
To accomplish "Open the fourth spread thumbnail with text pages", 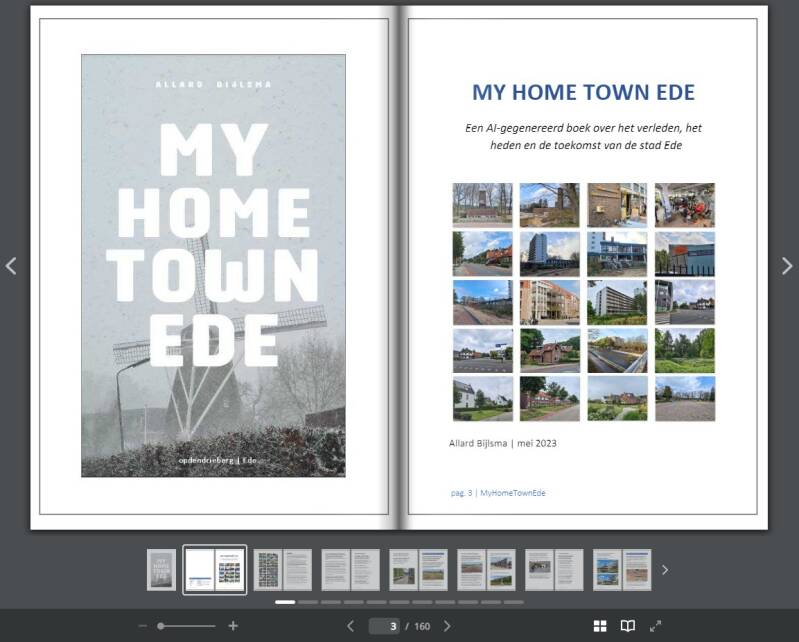I will 351,570.
